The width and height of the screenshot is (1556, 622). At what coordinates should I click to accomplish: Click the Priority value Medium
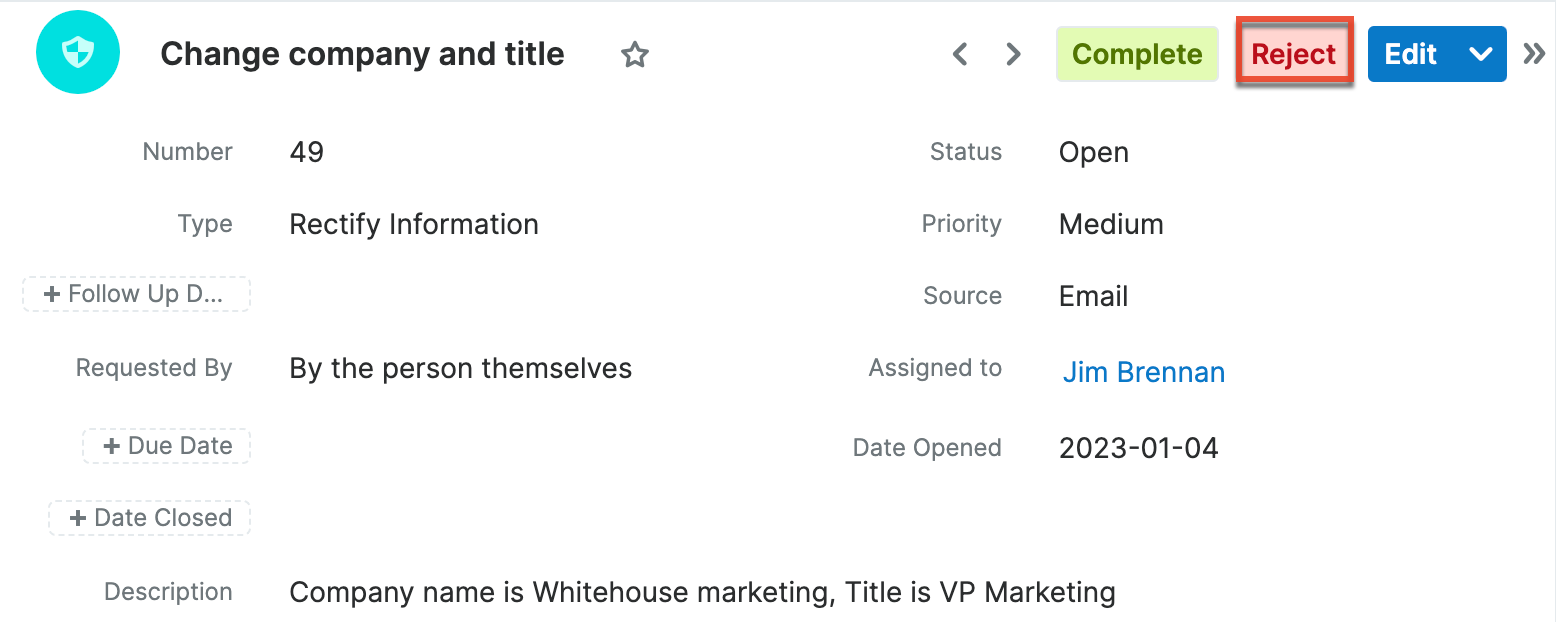point(1110,225)
